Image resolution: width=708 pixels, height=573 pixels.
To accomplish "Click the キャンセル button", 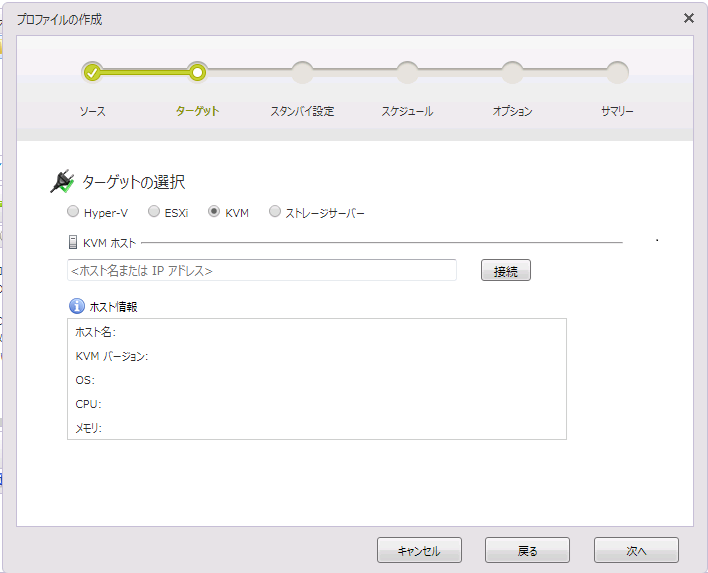I will 419,550.
